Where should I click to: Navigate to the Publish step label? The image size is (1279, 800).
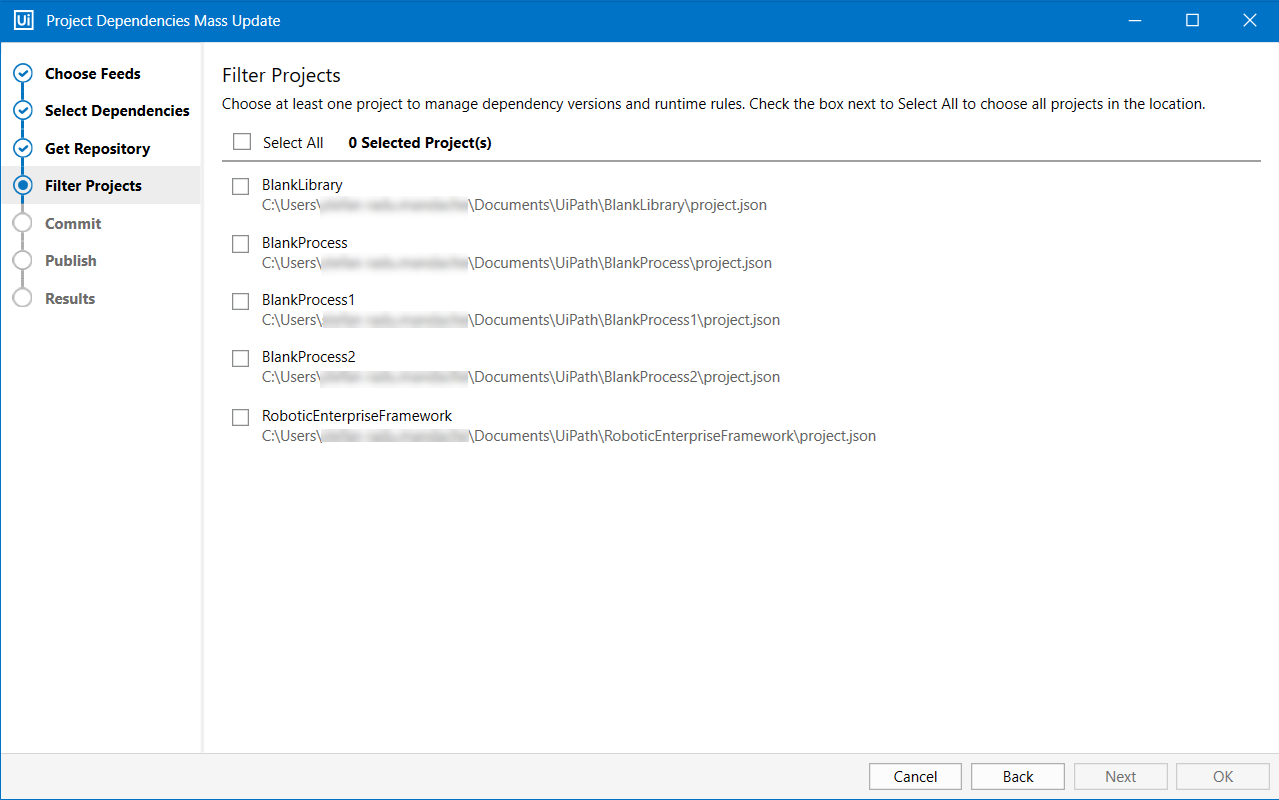tap(69, 260)
